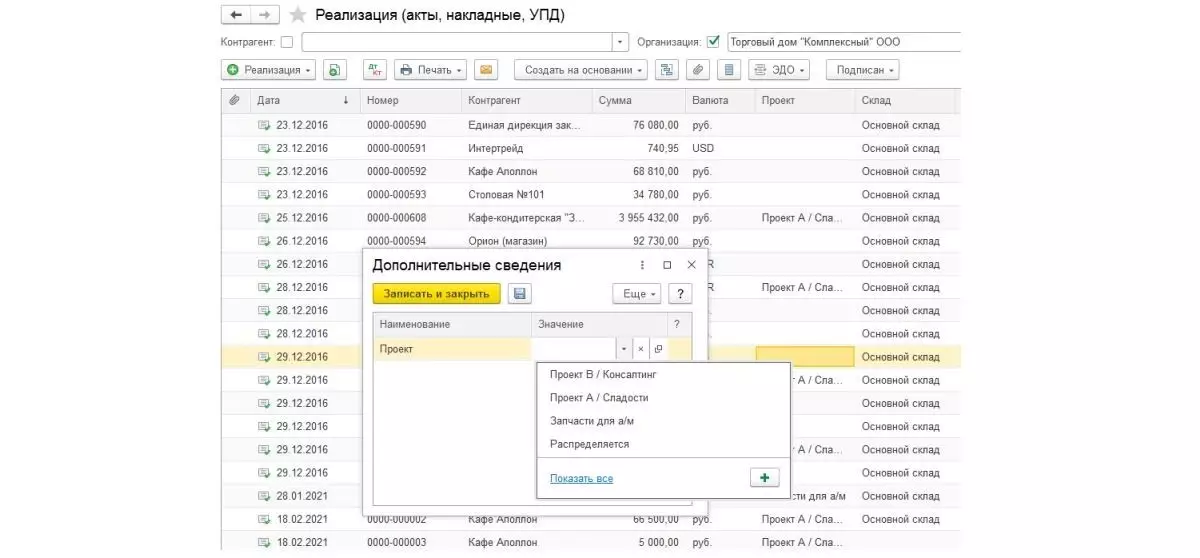Screen dimensions: 1200x558
Task: Click the 3 955 432,00 amount cell
Action: 638,218
